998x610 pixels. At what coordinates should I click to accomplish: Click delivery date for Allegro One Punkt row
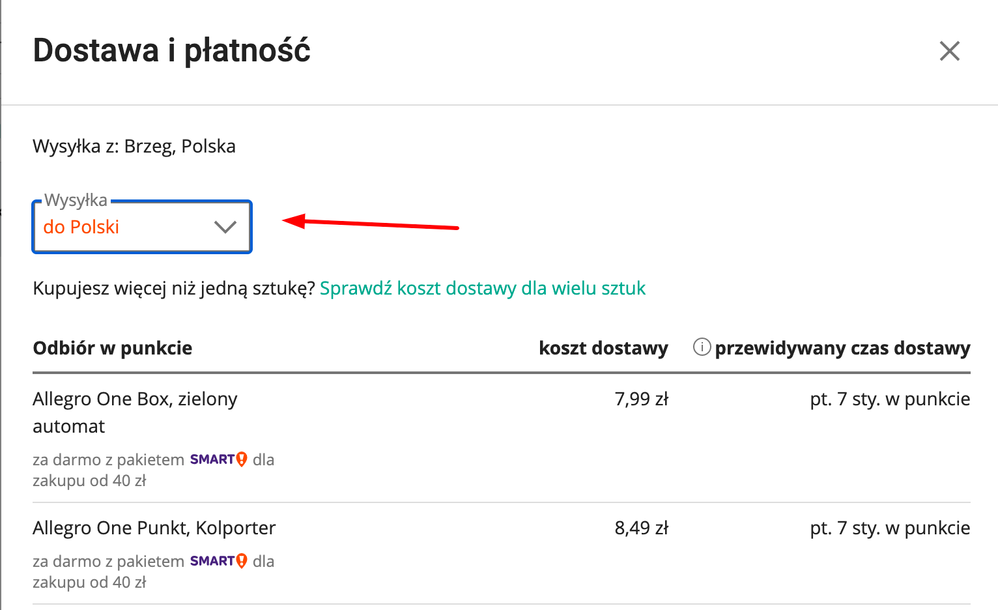tap(890, 528)
